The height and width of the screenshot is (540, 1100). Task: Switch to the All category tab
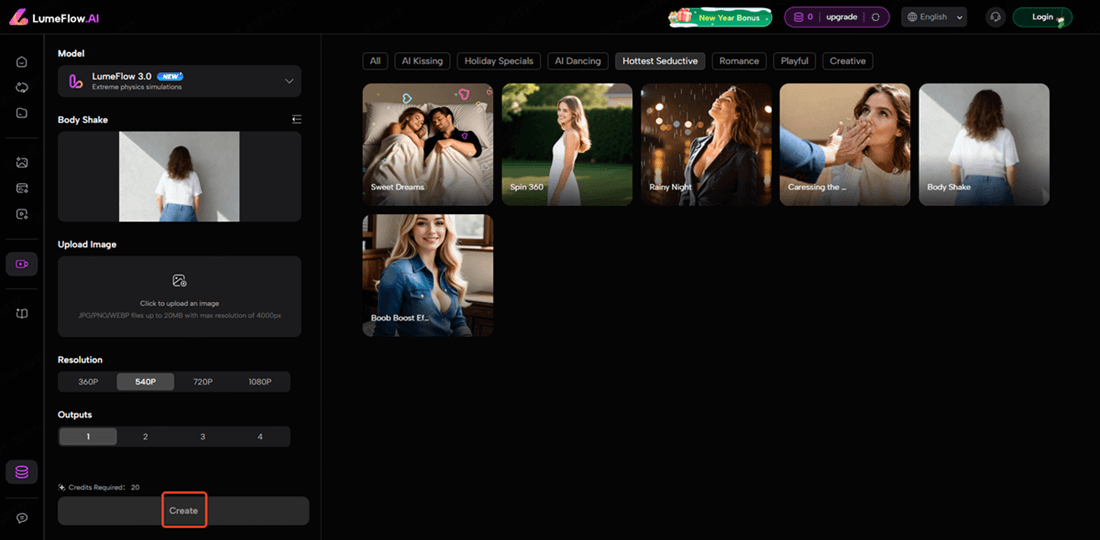375,61
